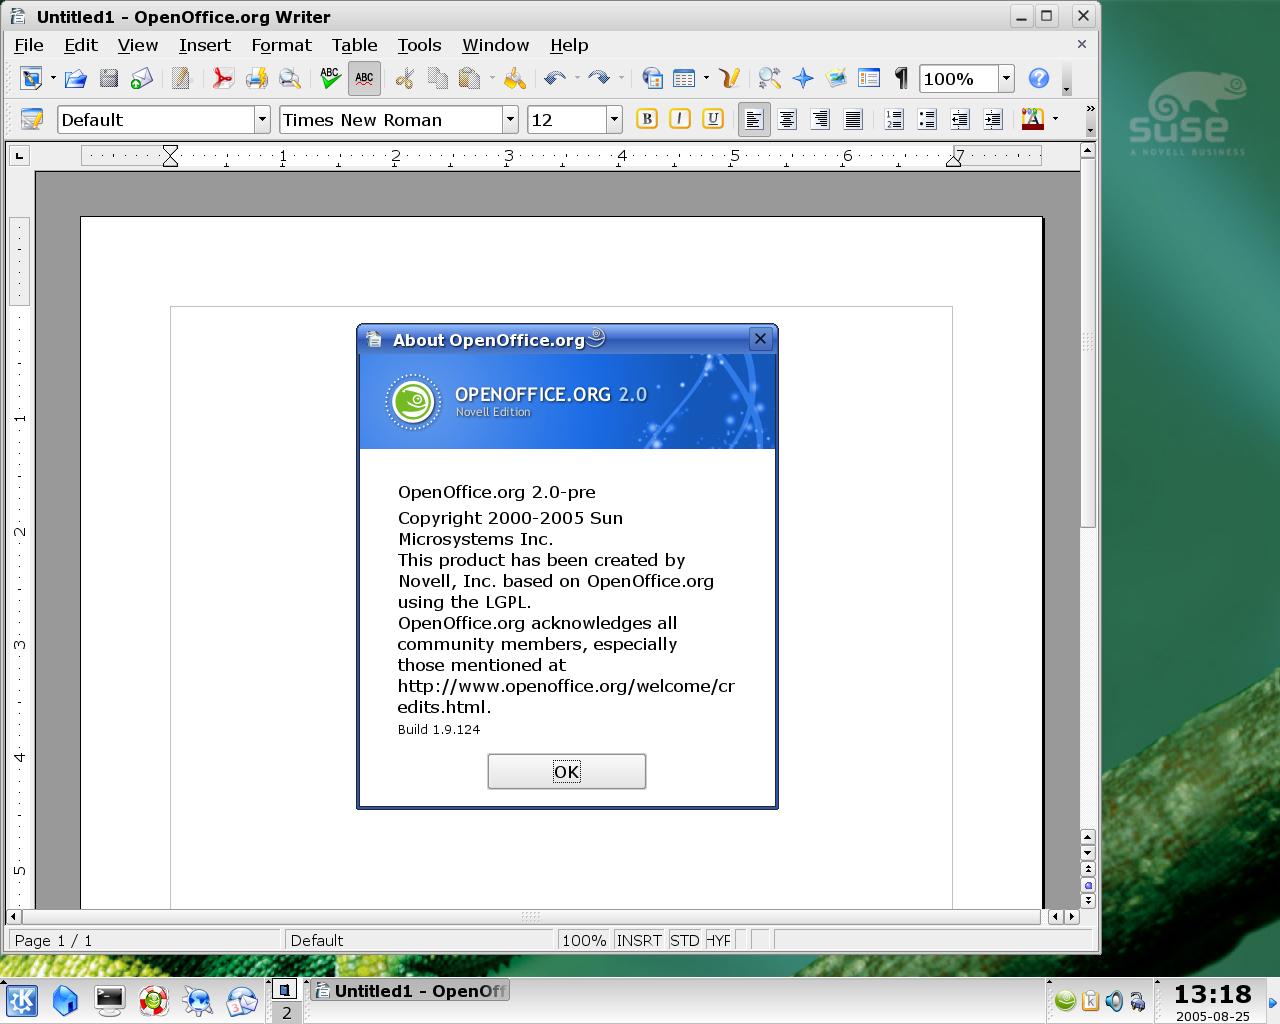
Task: Decrease paragraph indent
Action: [960, 120]
